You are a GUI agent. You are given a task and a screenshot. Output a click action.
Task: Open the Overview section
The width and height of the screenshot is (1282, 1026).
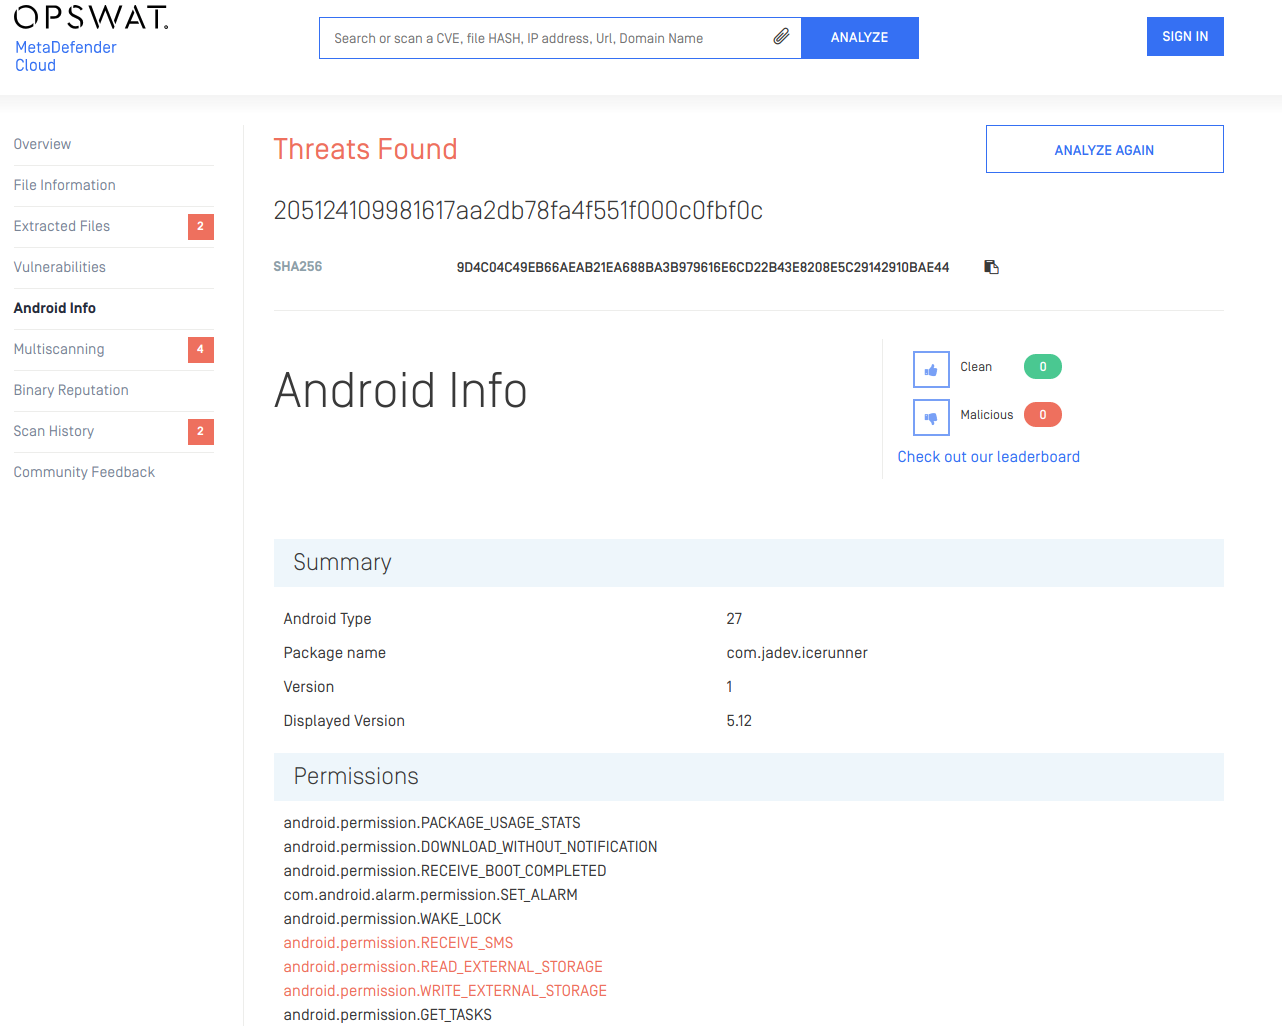(42, 144)
